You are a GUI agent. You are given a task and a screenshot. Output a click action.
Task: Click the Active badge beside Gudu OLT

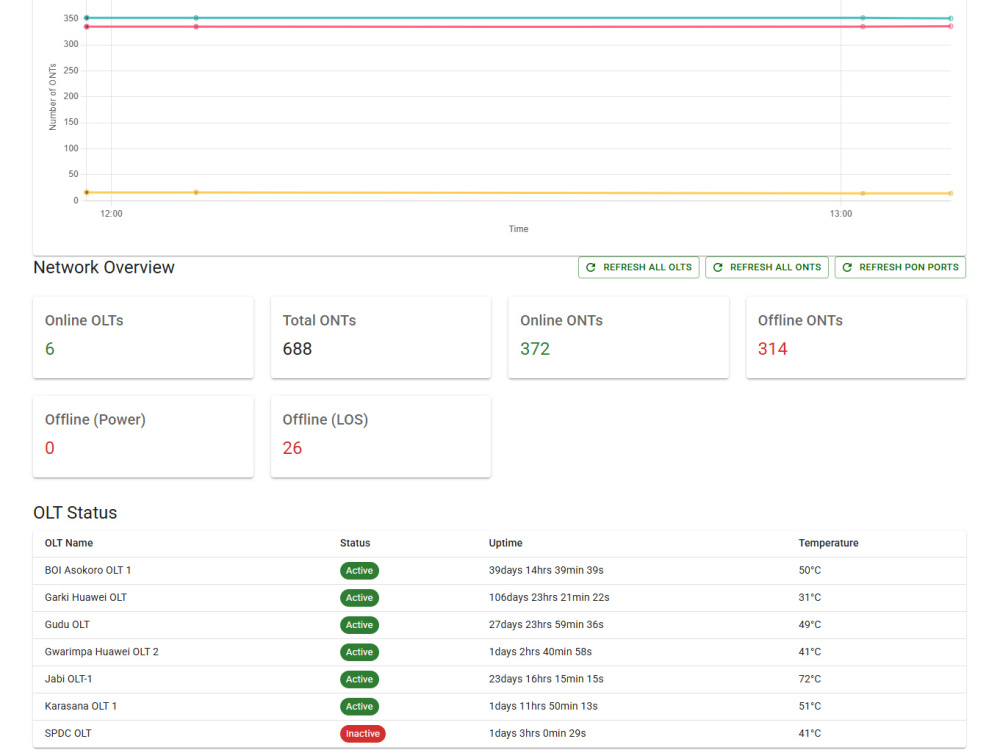tap(359, 624)
